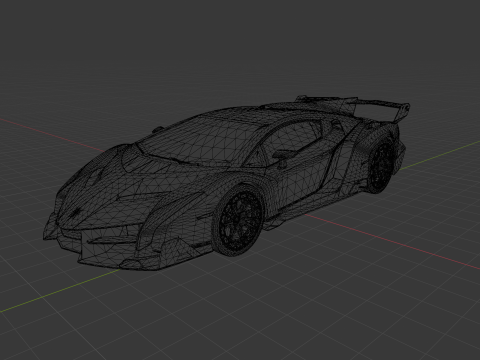Select the car's front wheel mesh
Viewport: 480px width, 360px height.
click(239, 221)
